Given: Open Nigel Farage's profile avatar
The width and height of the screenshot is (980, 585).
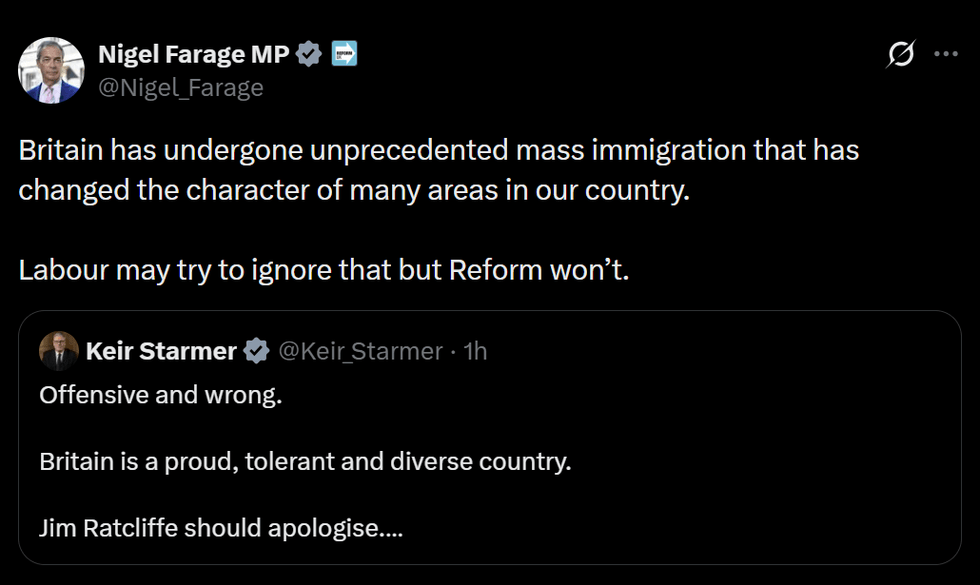Looking at the screenshot, I should (x=51, y=70).
